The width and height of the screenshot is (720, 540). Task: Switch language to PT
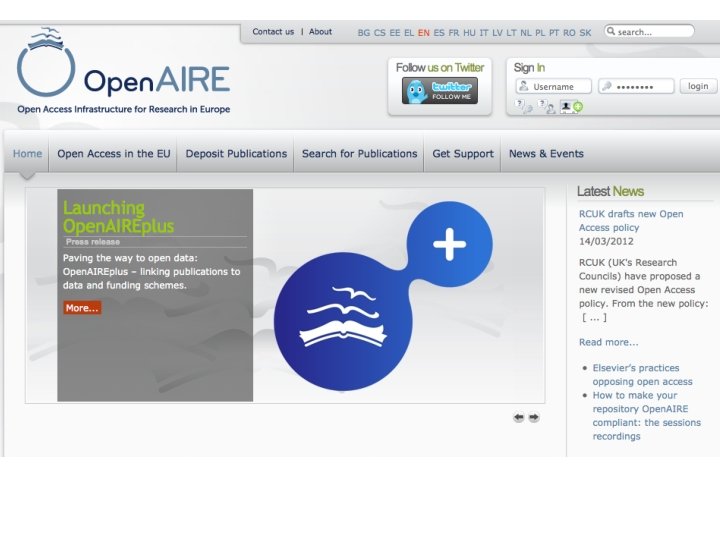tap(554, 33)
